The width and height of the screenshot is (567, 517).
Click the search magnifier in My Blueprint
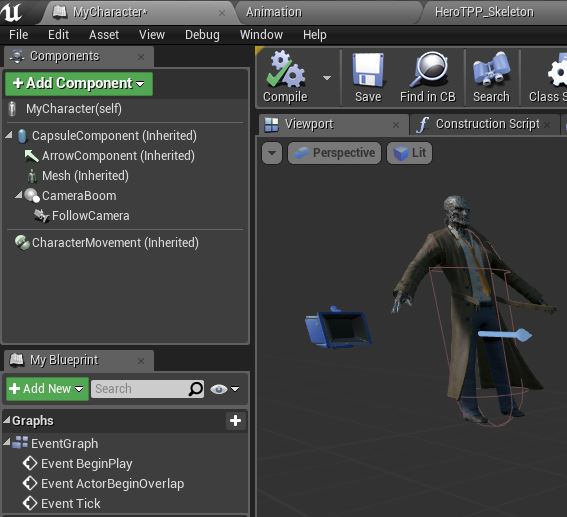tap(196, 389)
